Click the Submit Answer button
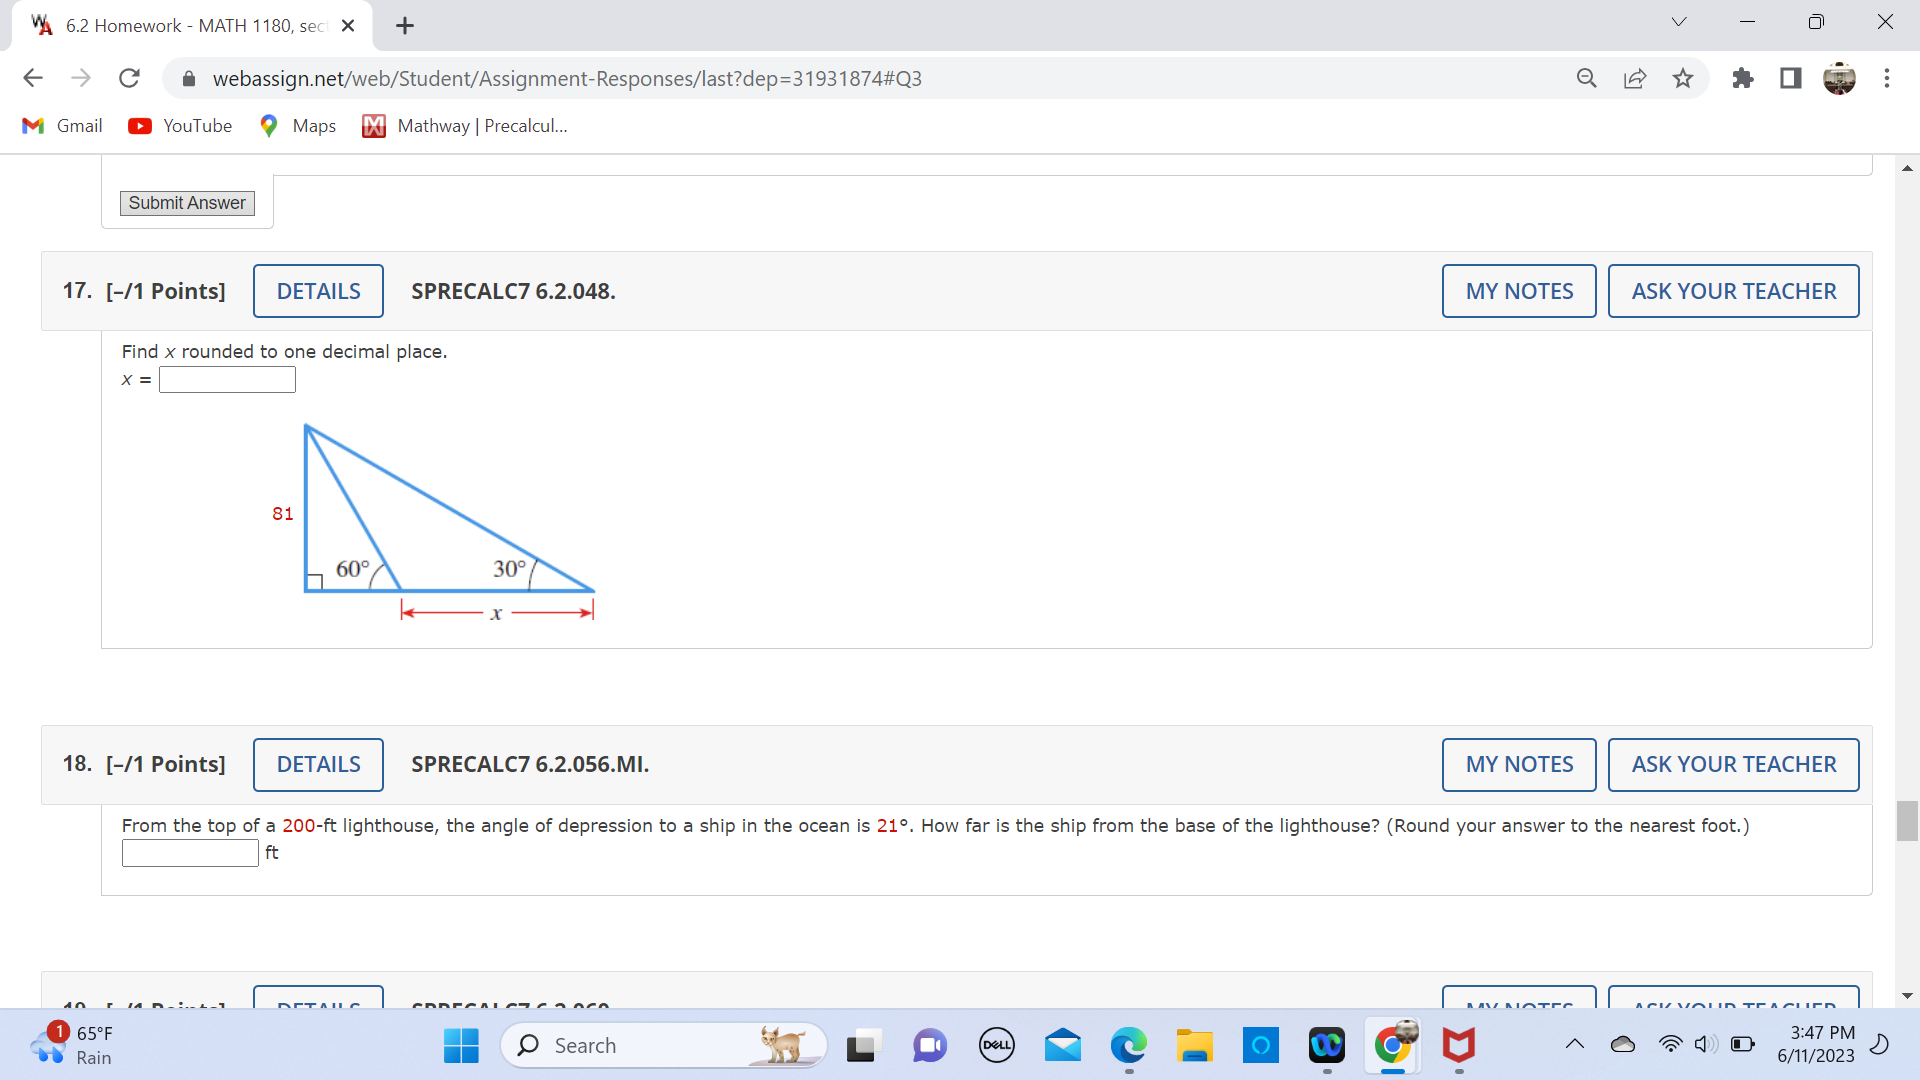 tap(186, 203)
